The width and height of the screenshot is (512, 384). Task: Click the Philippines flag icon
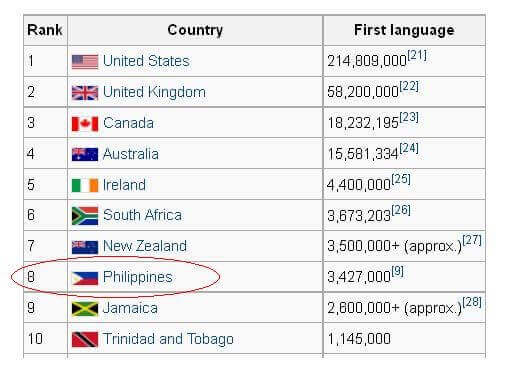coord(85,279)
